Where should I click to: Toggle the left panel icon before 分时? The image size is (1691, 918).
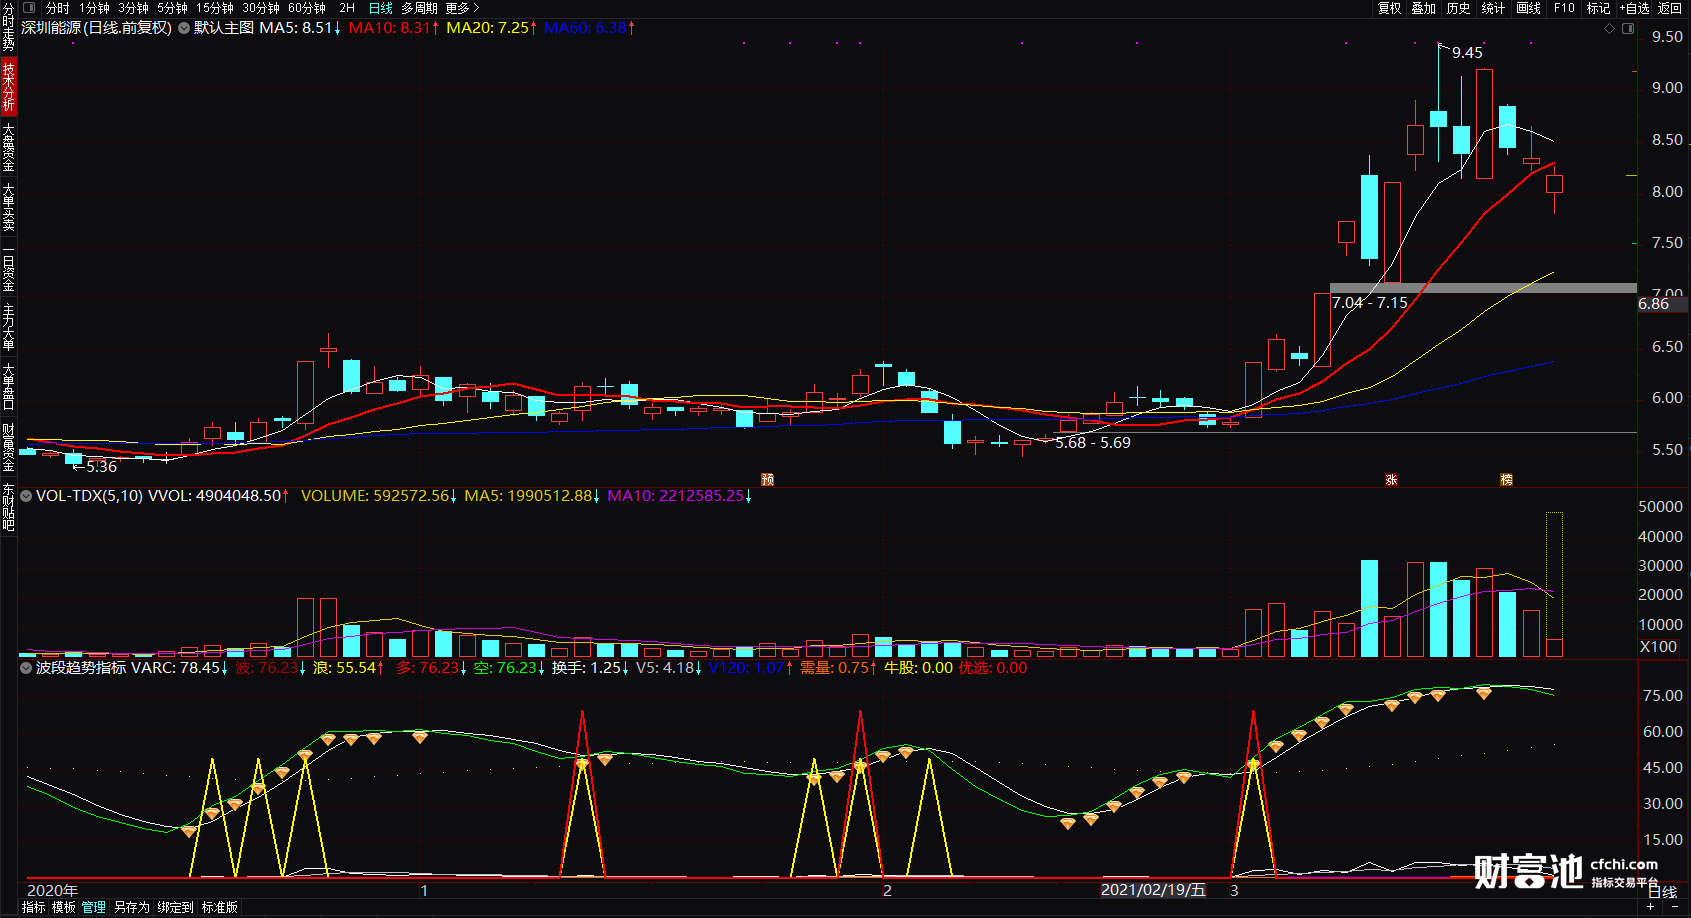point(29,7)
